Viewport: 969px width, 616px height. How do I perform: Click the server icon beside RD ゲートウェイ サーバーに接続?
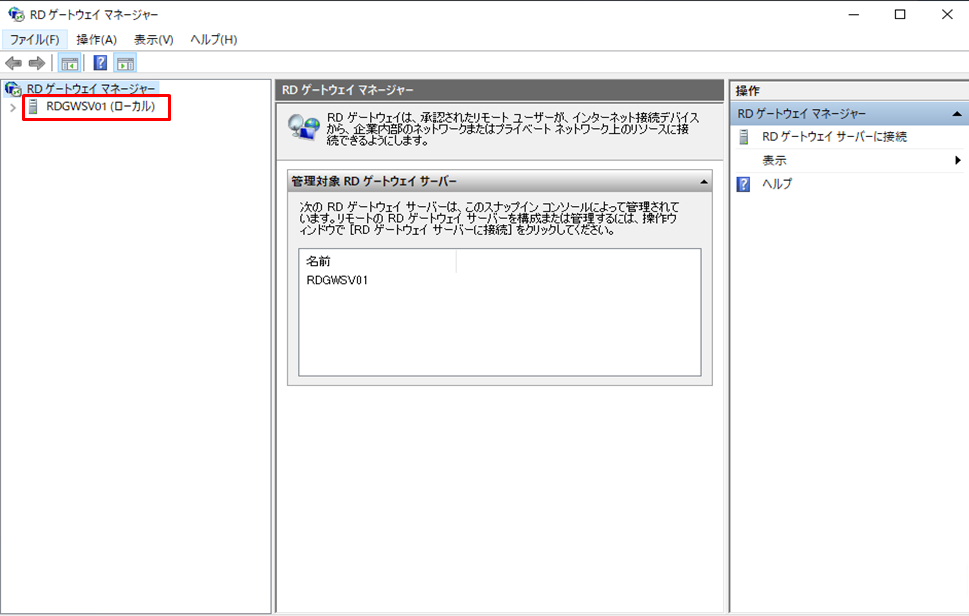click(x=744, y=137)
